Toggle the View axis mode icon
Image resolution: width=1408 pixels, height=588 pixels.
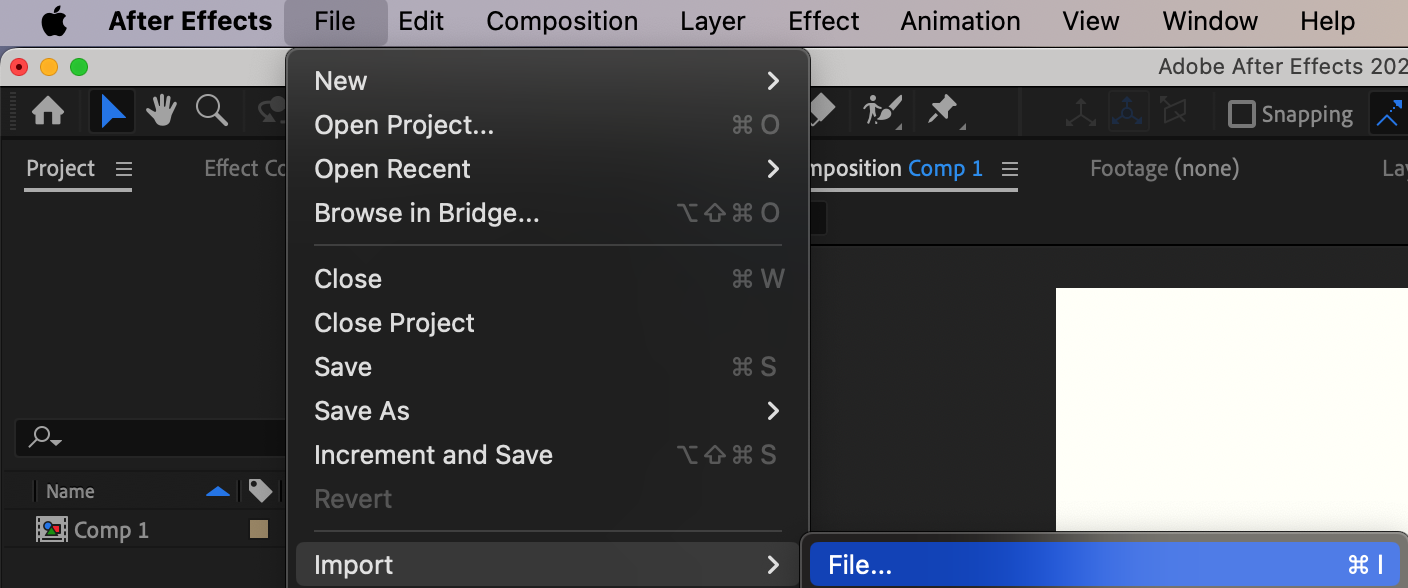[x=1174, y=112]
